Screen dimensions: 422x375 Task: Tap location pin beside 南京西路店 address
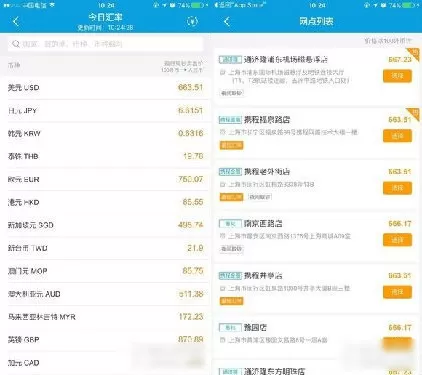(223, 236)
